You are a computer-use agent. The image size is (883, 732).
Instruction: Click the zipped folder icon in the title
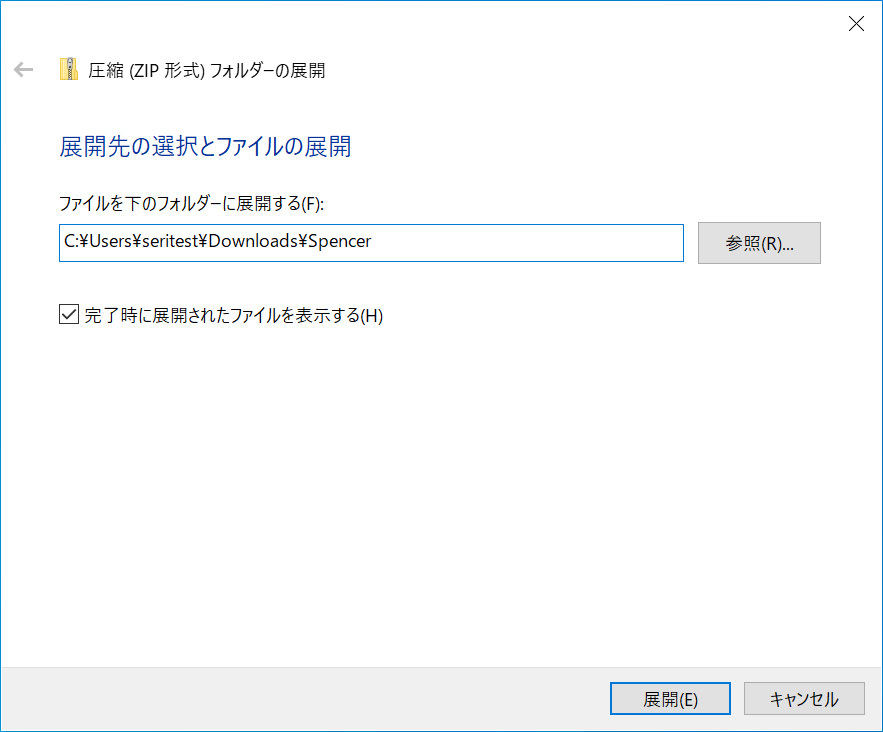click(x=69, y=69)
